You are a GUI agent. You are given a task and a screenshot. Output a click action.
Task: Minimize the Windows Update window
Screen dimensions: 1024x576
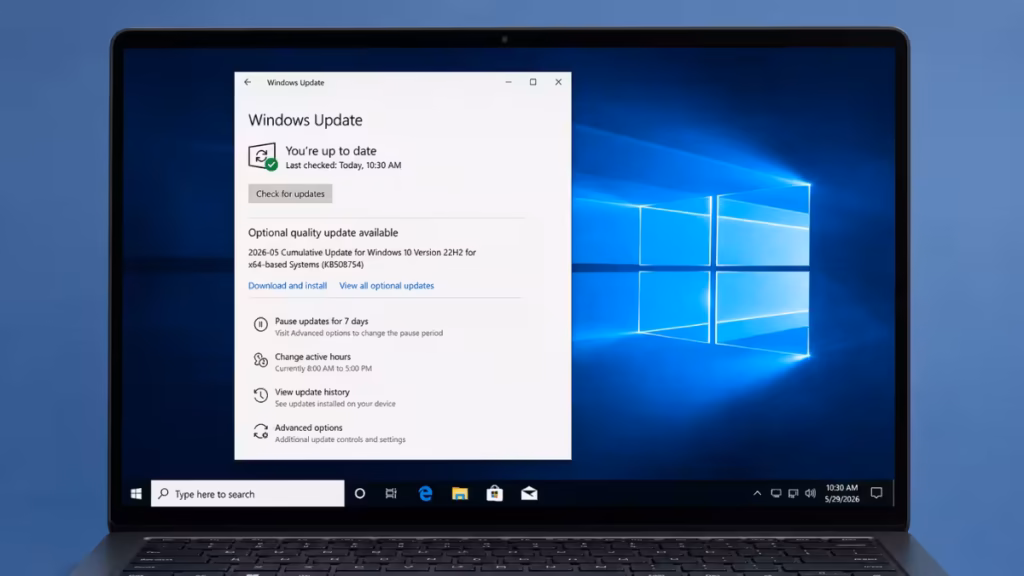508,82
